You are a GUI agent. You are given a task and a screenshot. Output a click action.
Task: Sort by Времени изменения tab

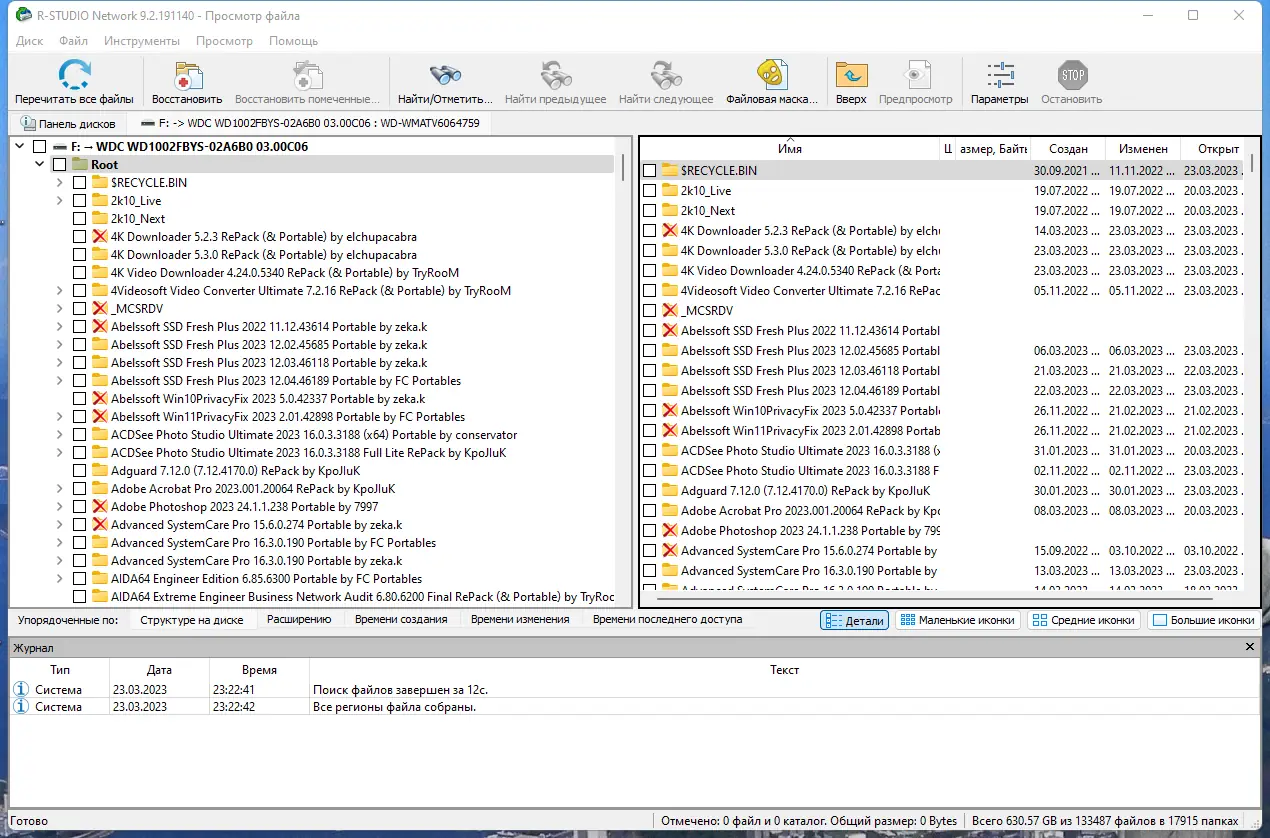[520, 619]
